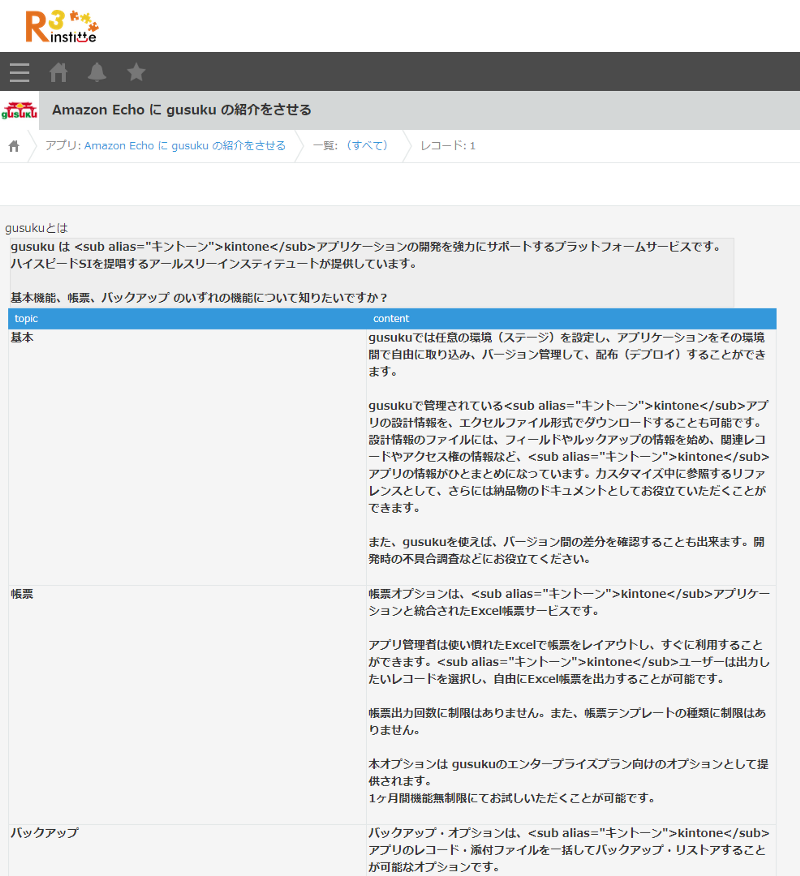This screenshot has height=876, width=800.
Task: Click the レコード: 1 breadcrumb item
Action: (x=447, y=146)
